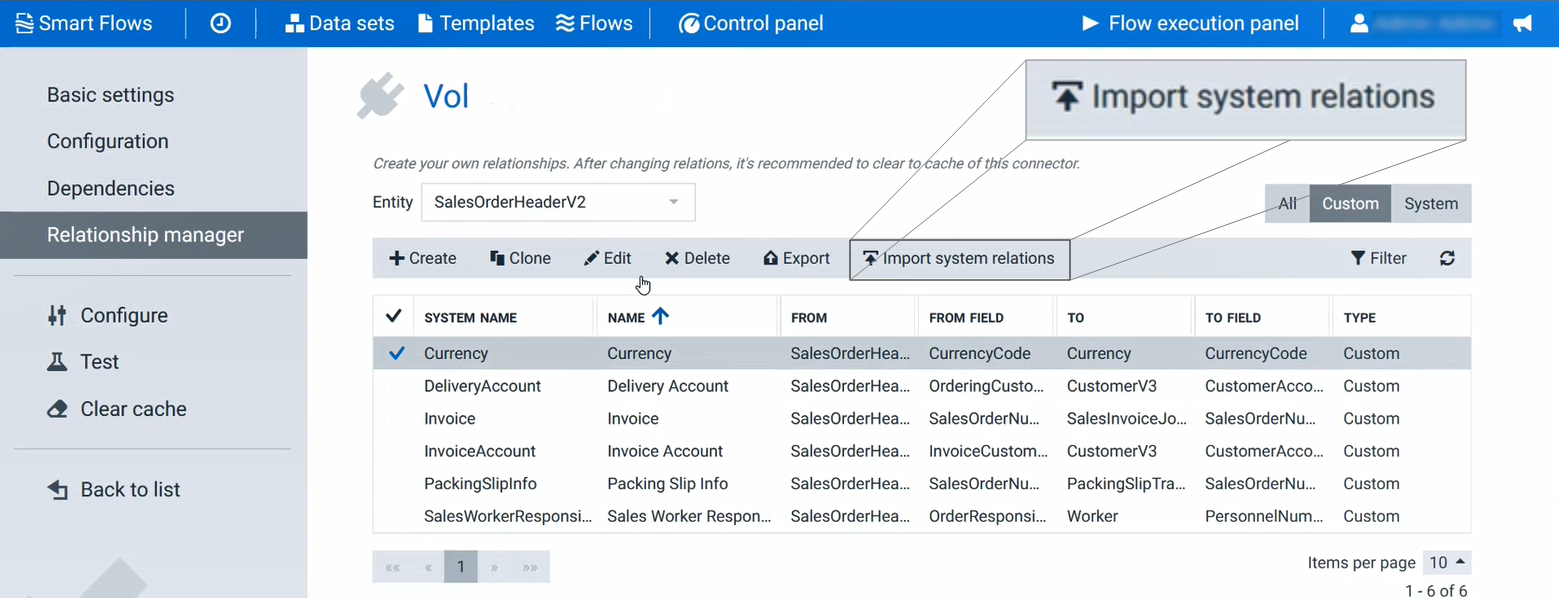Click Test in the sidebar

[x=83, y=362]
